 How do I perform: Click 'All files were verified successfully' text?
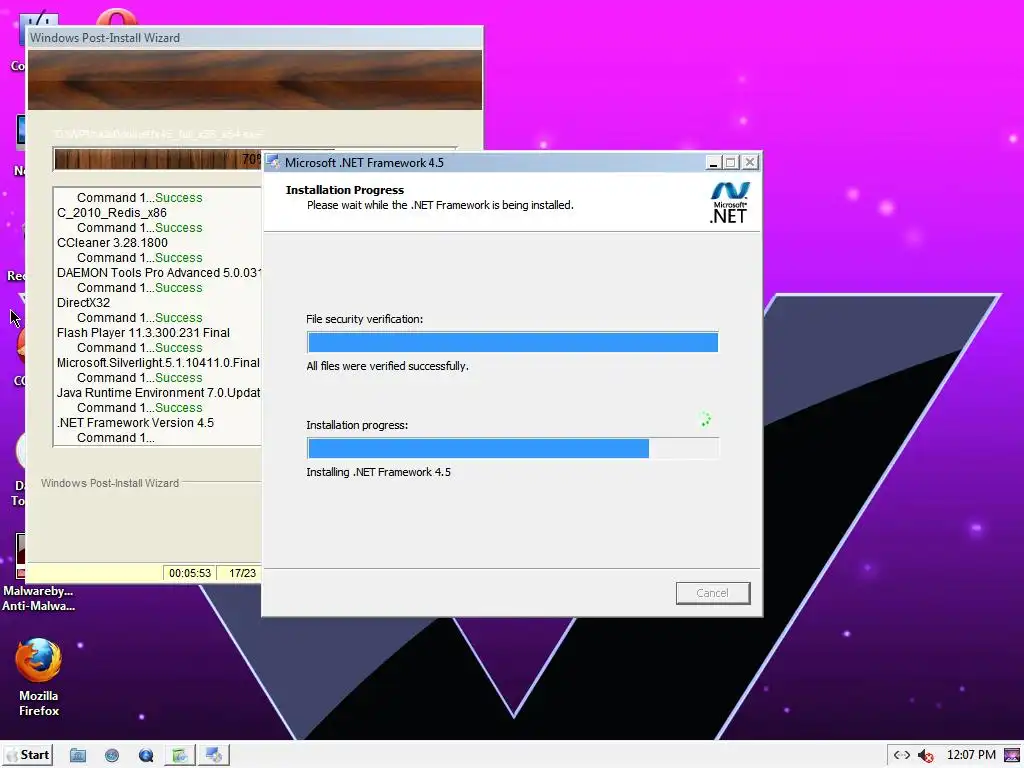click(x=387, y=366)
